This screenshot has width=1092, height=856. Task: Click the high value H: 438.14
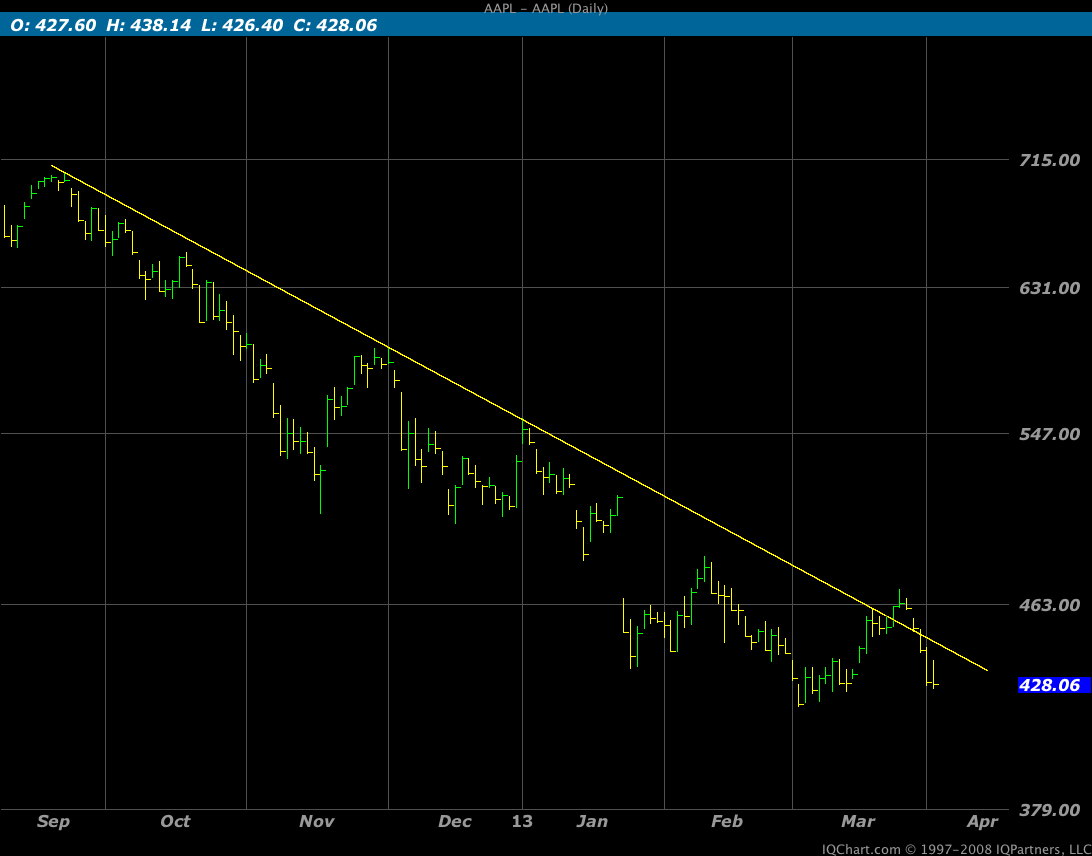click(146, 26)
